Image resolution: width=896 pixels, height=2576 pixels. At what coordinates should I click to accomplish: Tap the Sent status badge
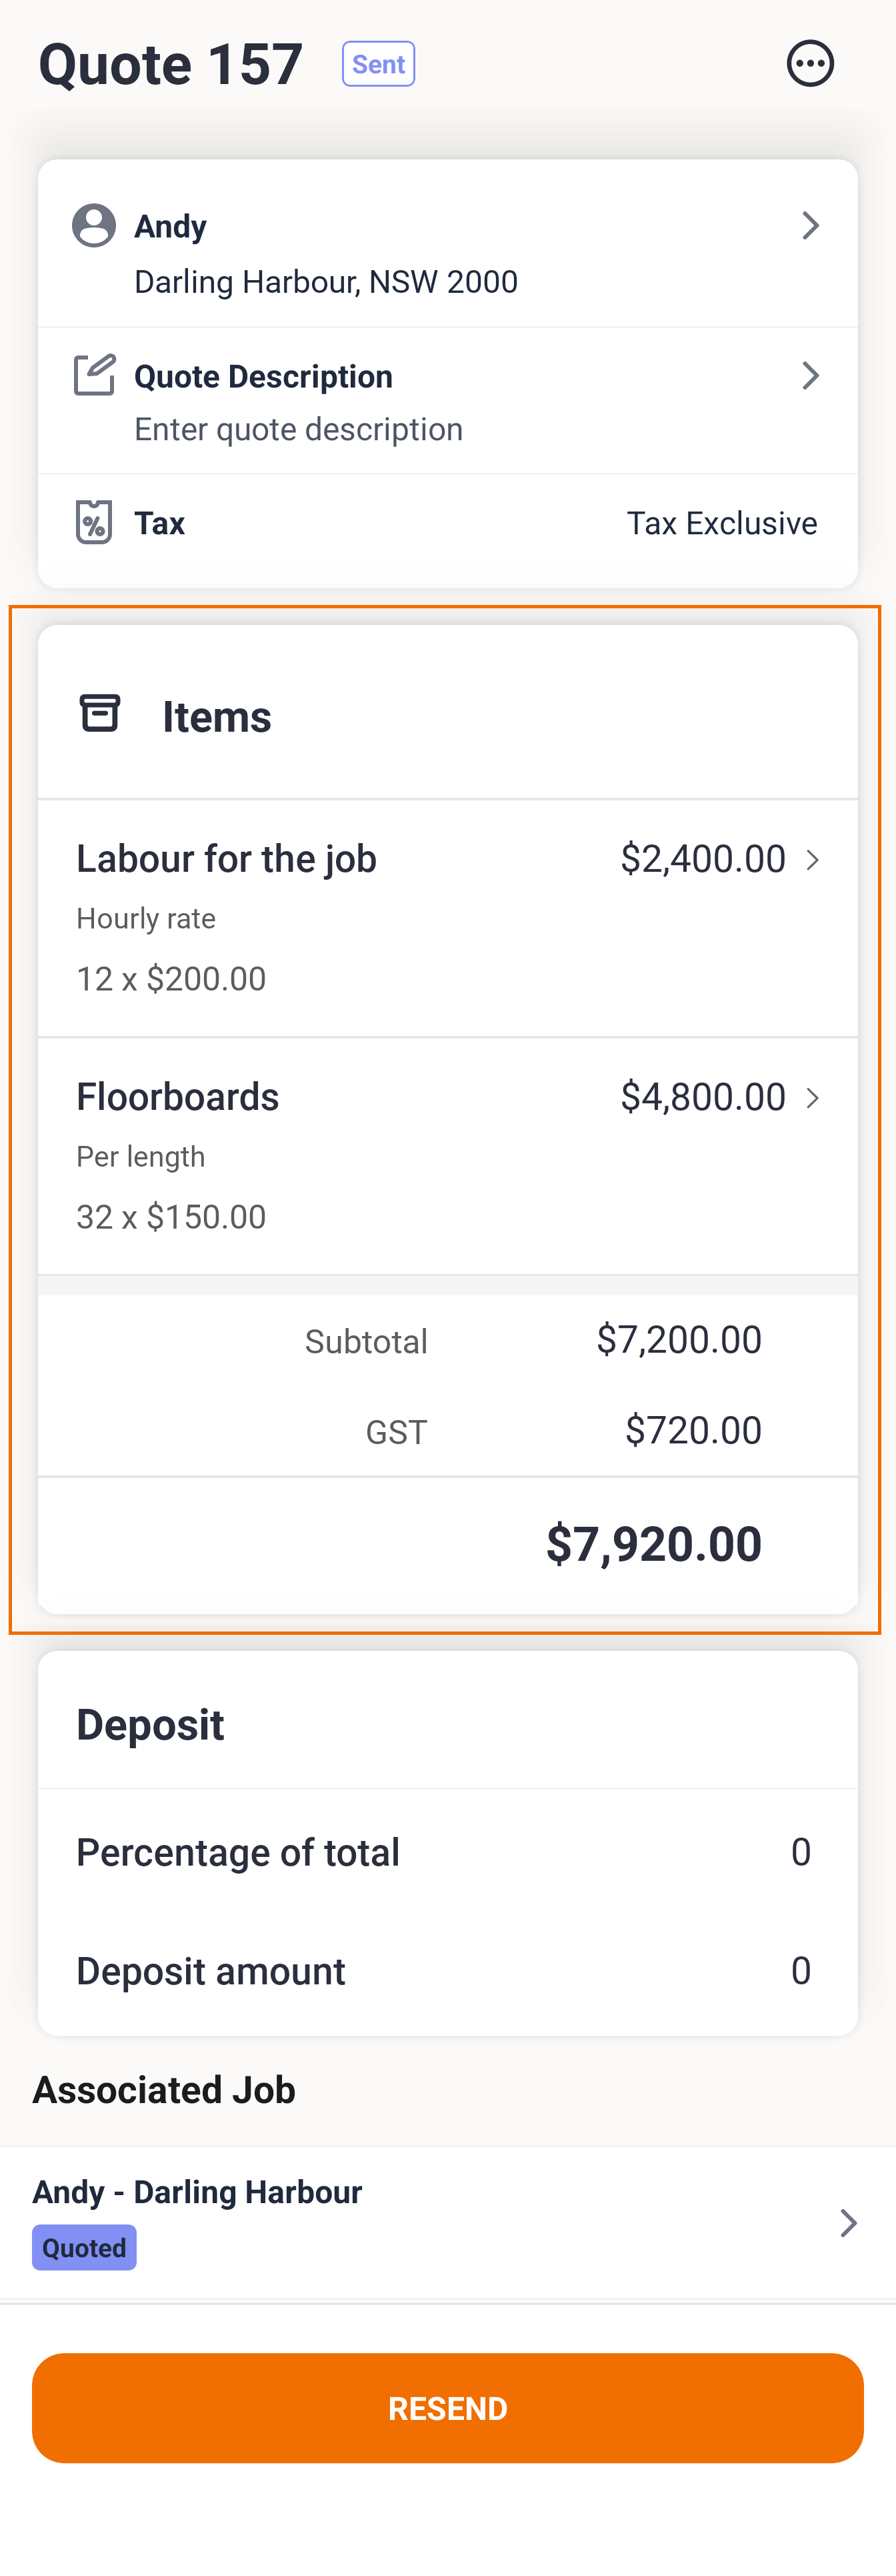[378, 64]
